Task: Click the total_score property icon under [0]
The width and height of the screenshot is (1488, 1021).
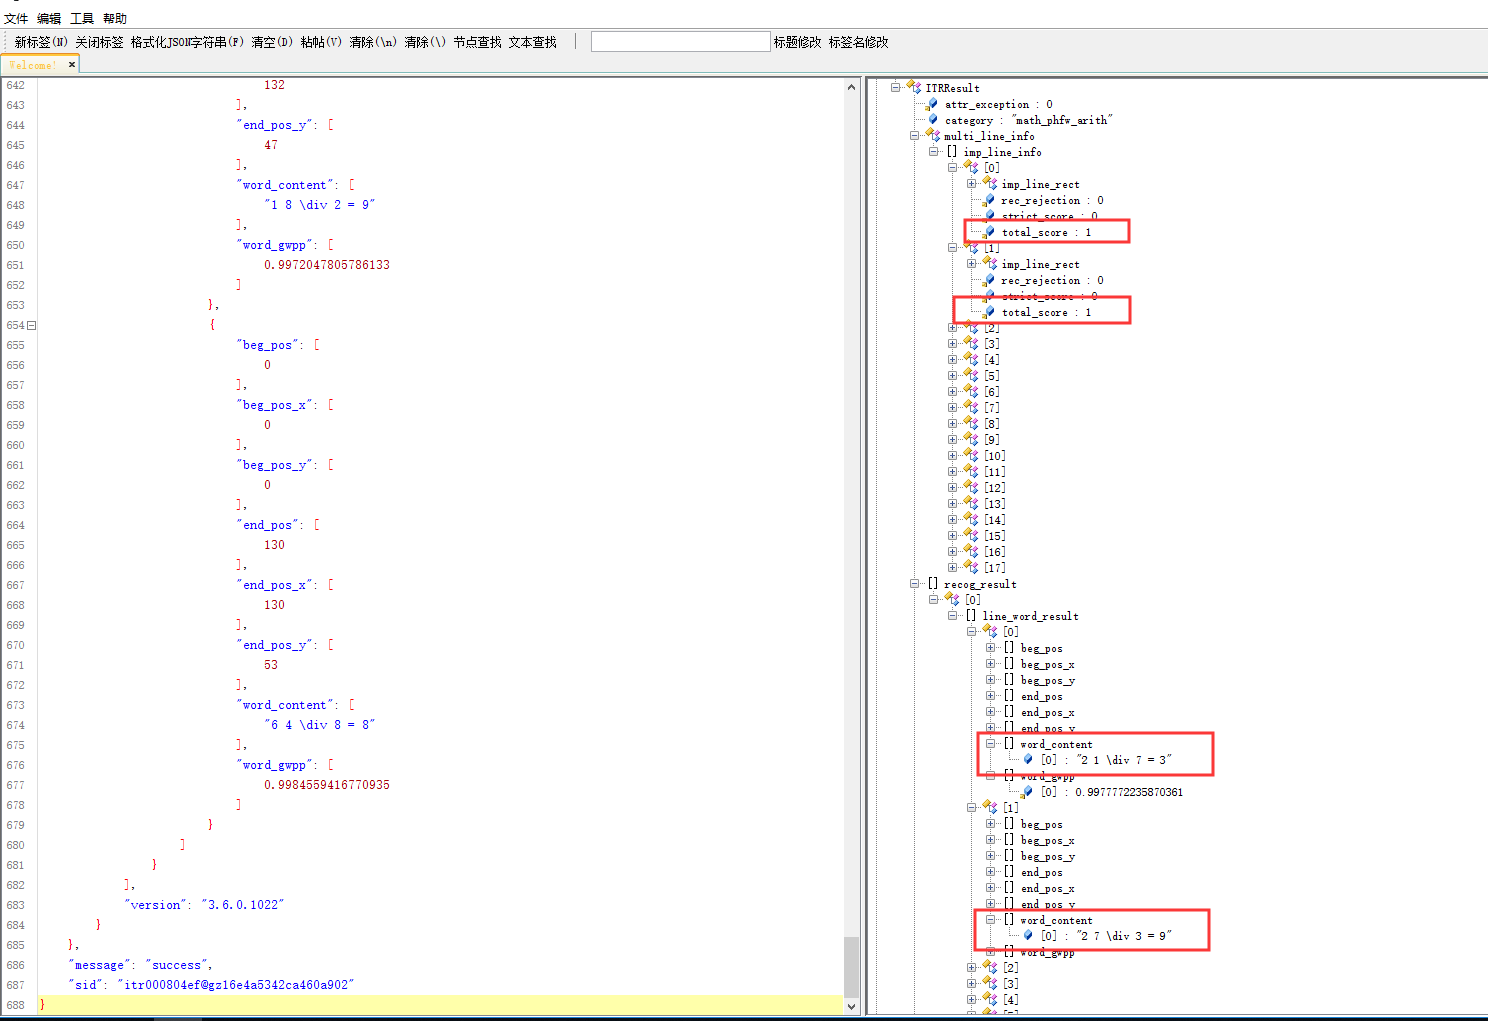Action: pyautogui.click(x=989, y=232)
